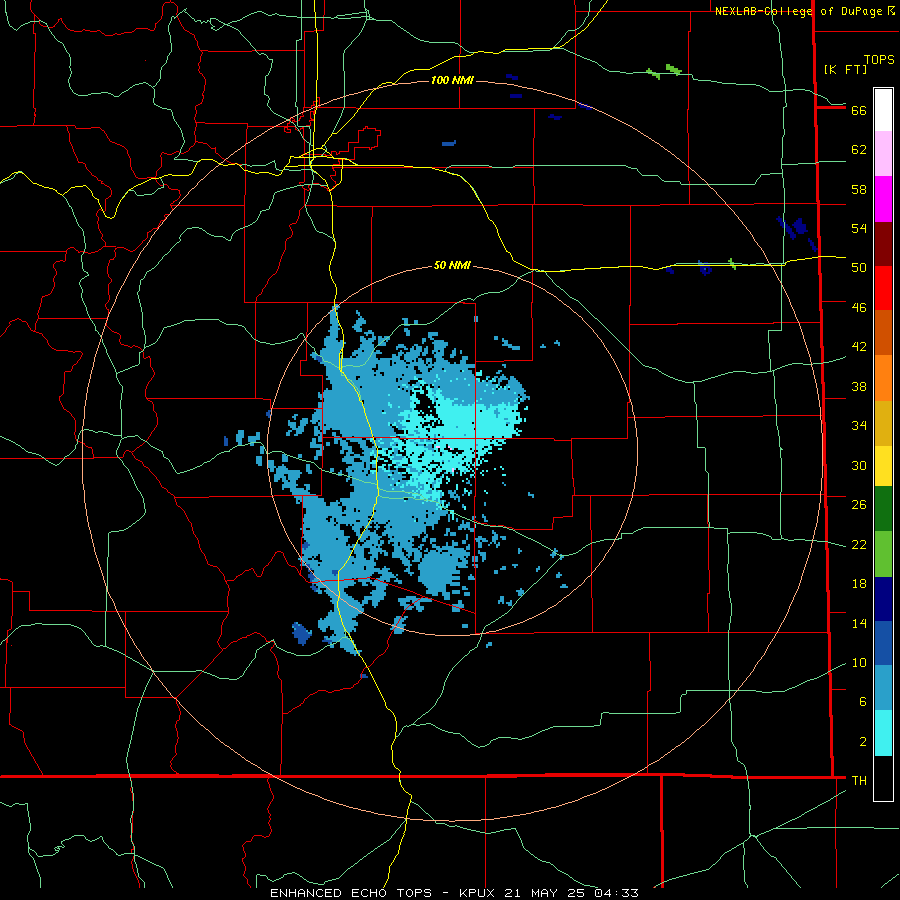
Task: Choose the dark orange legend swatch
Action: coord(883,332)
